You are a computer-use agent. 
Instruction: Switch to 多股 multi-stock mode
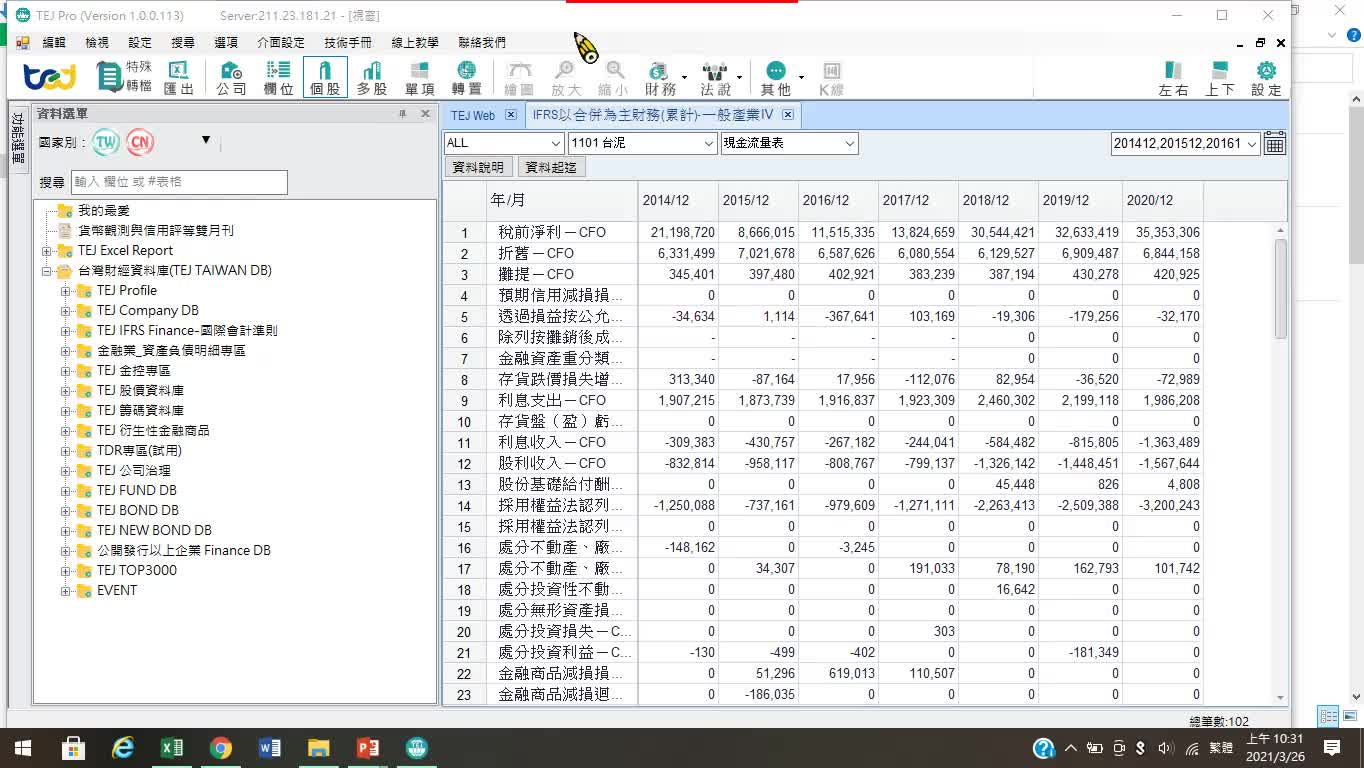click(x=372, y=77)
